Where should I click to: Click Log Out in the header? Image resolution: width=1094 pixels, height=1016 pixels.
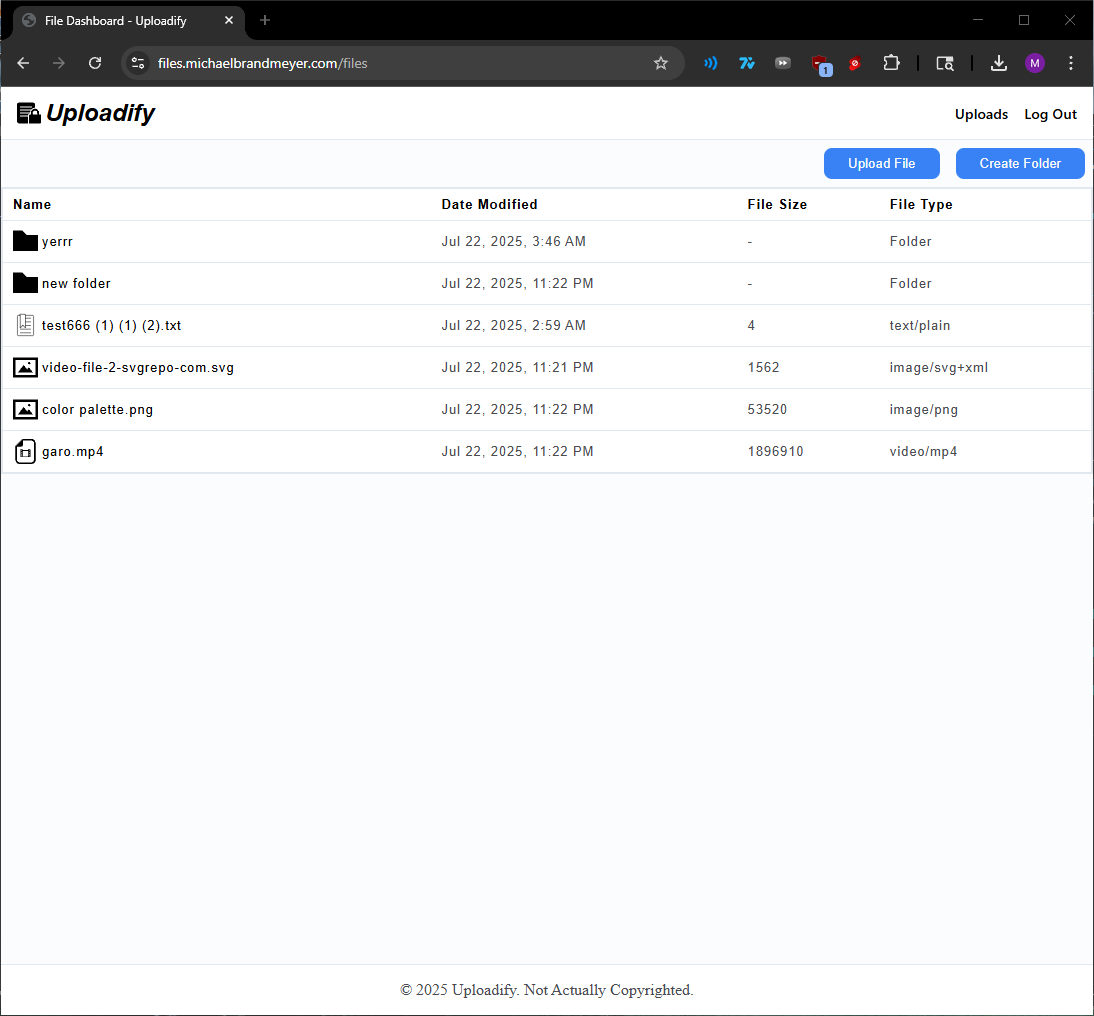point(1050,114)
